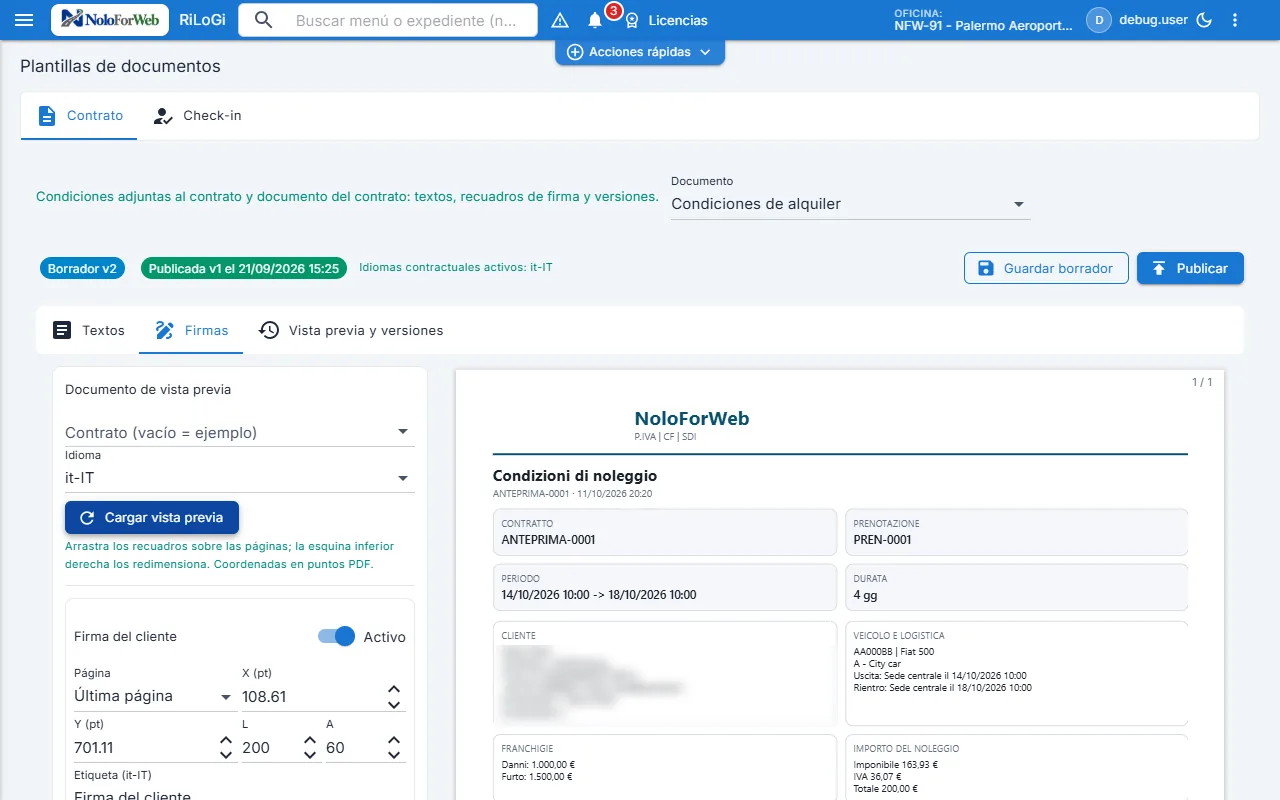Click the PREN-0001 reservation value in preview
Image resolution: width=1280 pixels, height=800 pixels.
(883, 540)
